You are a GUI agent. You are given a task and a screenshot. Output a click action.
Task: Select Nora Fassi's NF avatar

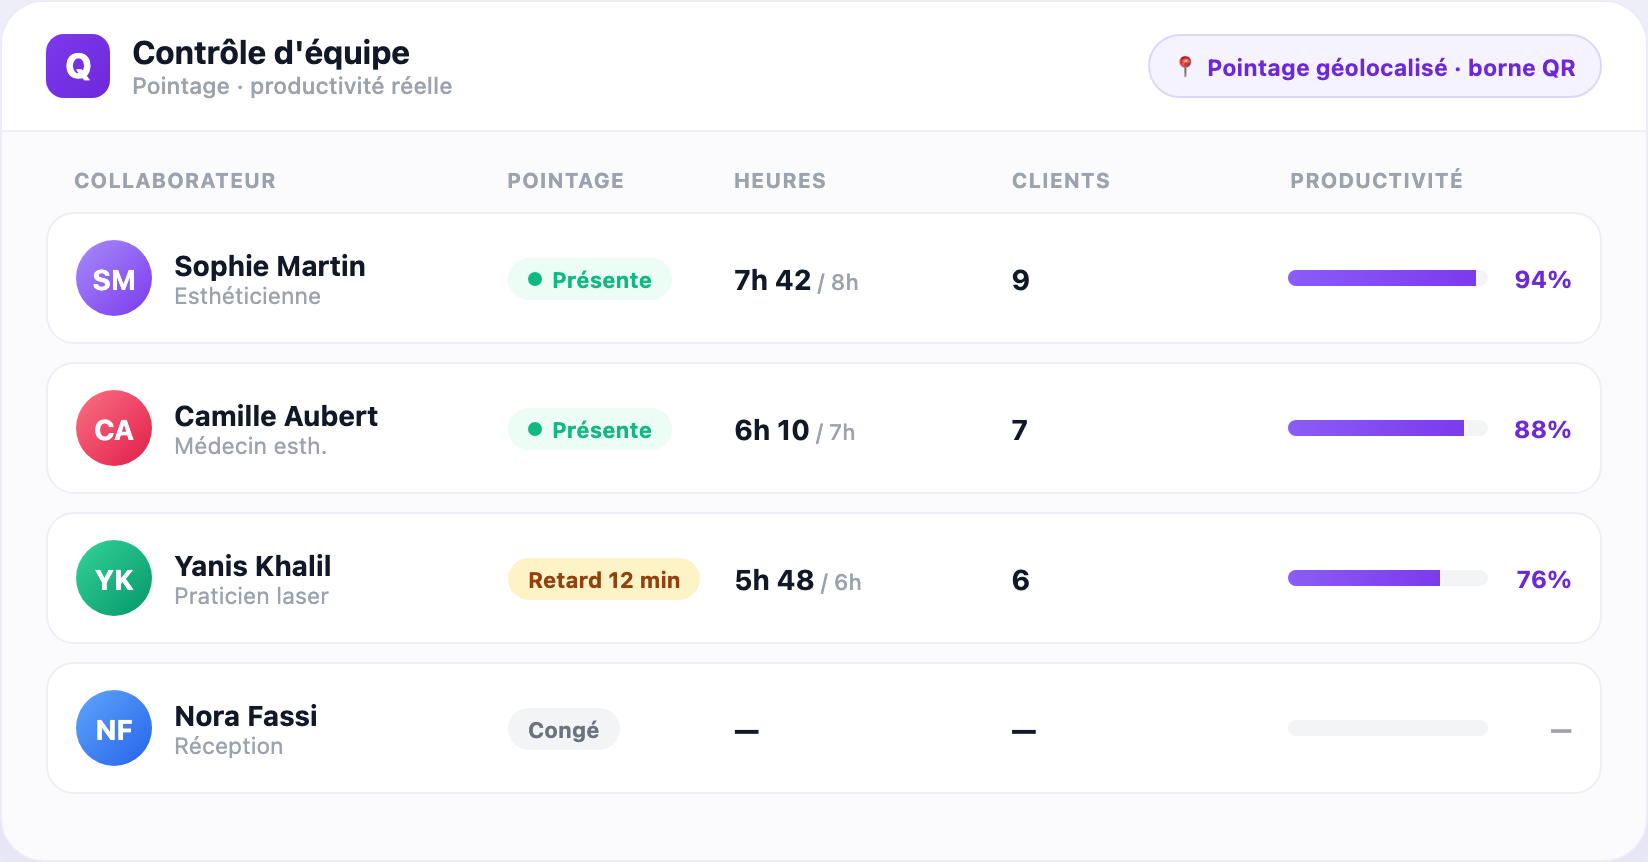click(x=114, y=728)
